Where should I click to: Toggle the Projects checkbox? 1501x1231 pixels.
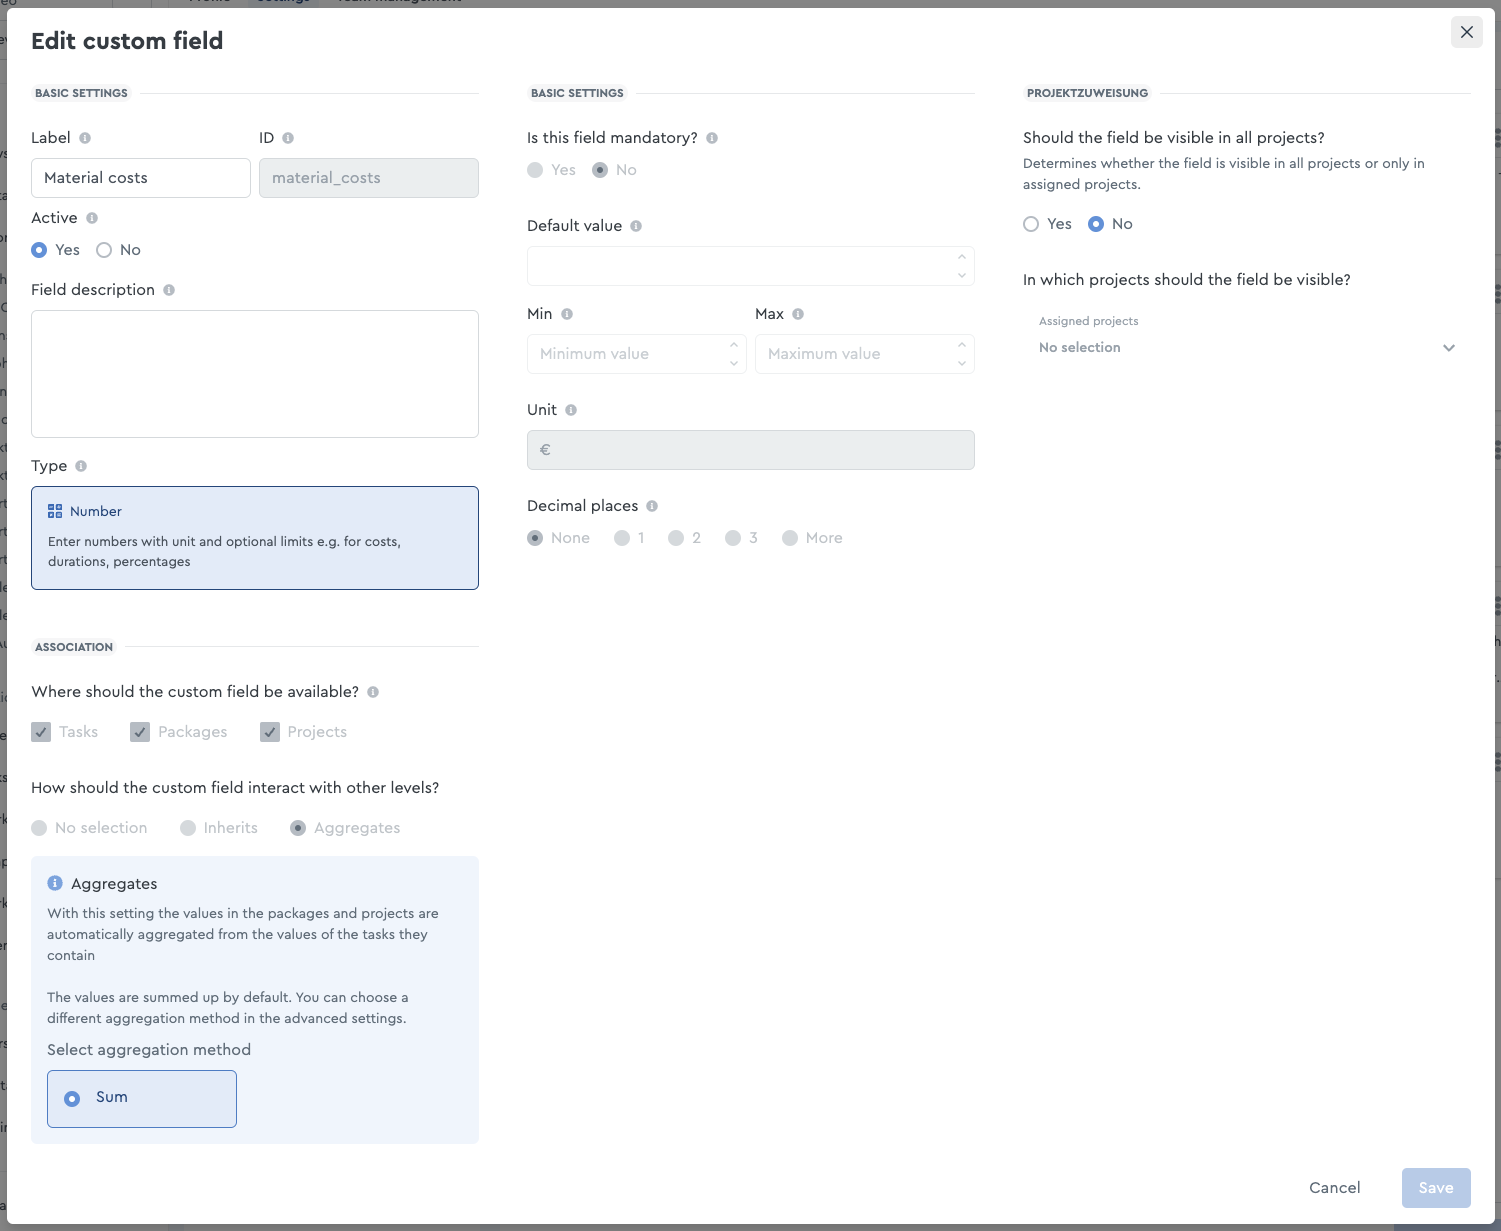tap(270, 732)
